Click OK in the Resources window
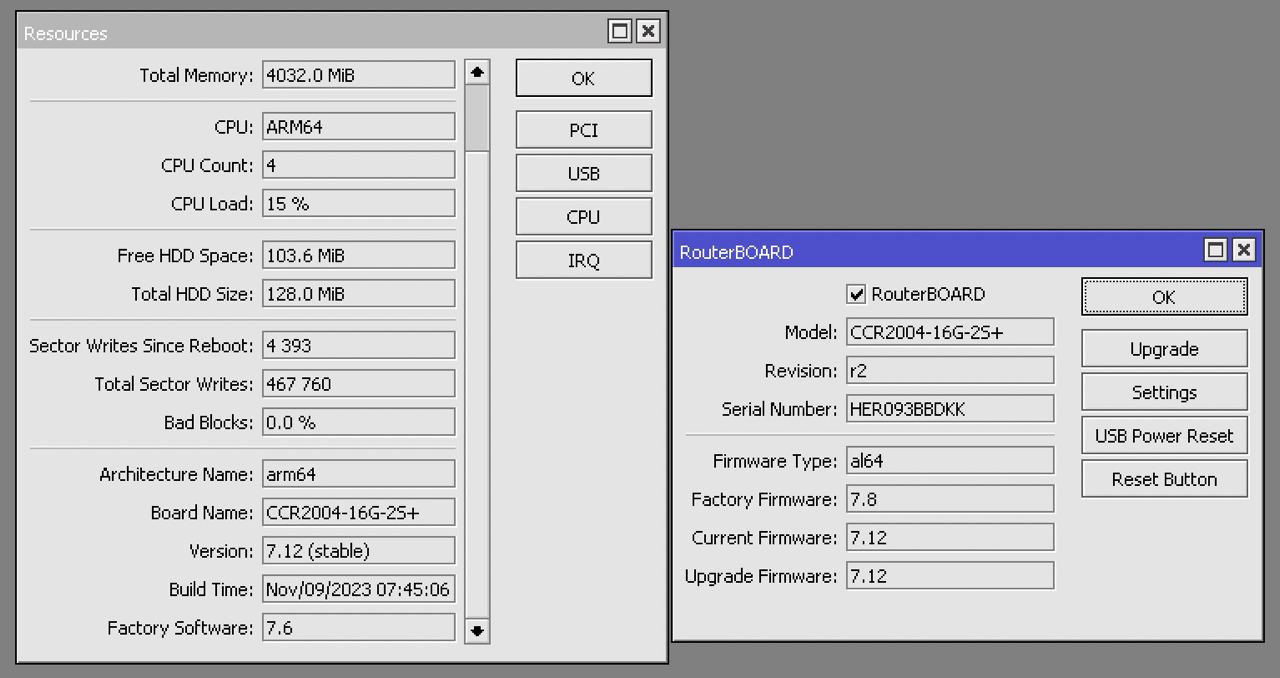 (x=584, y=78)
